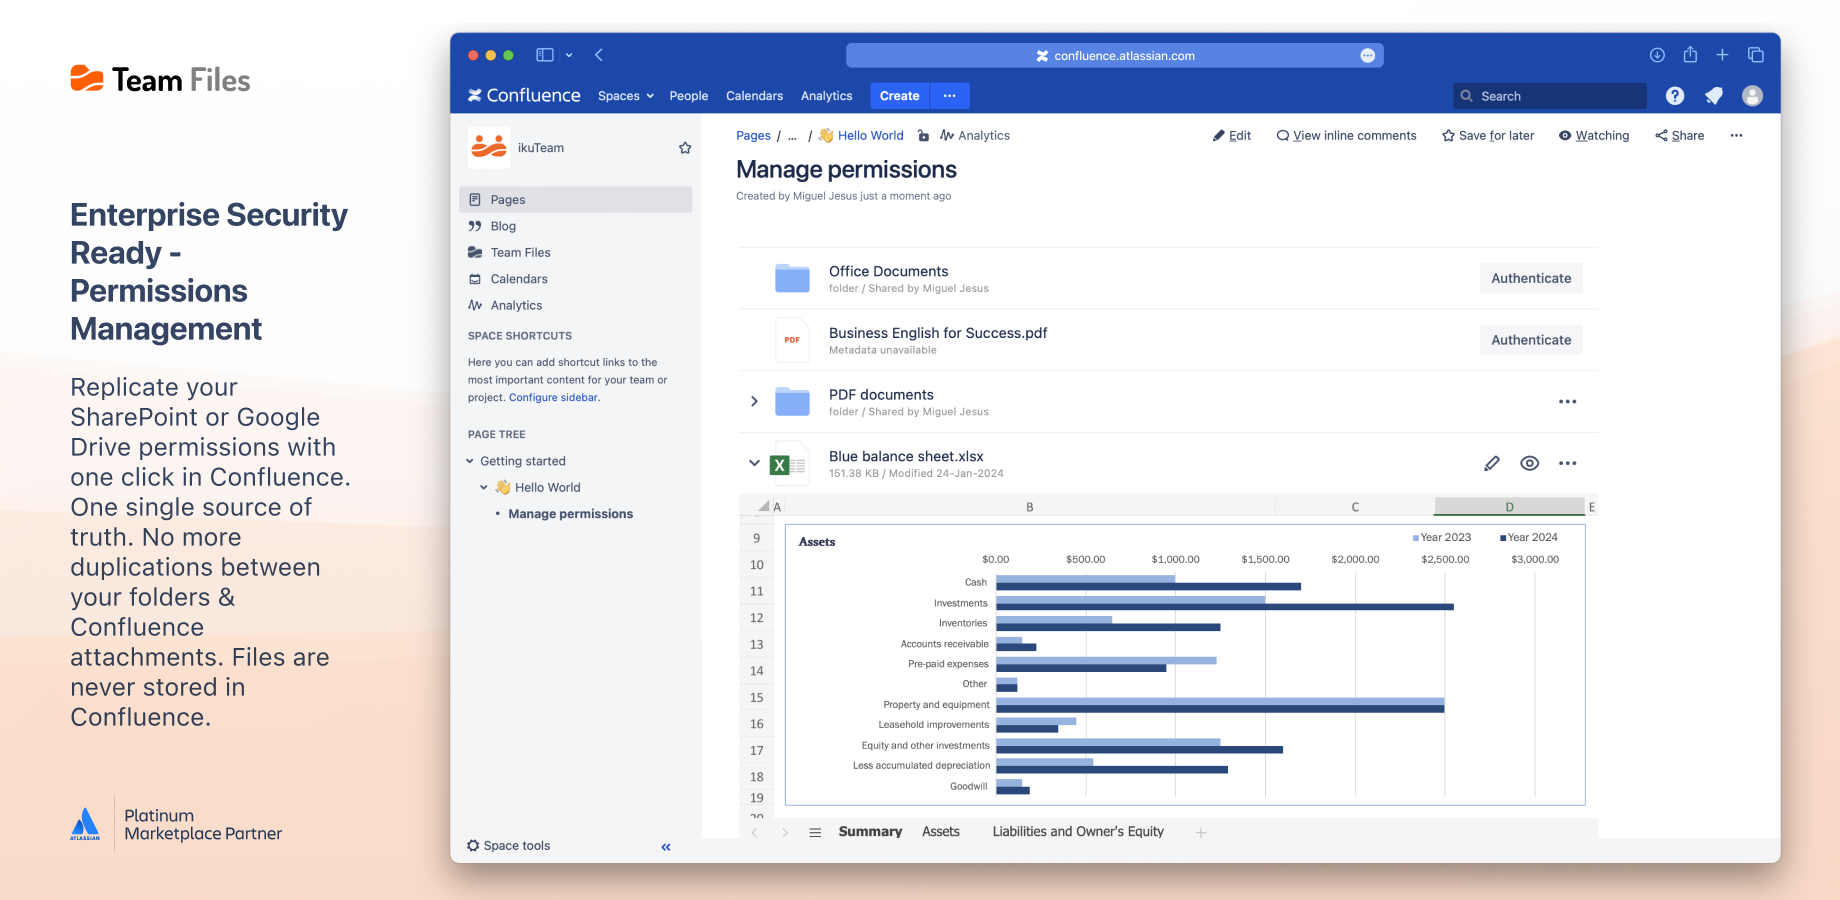Switch to the Assets sheet tab

click(940, 832)
